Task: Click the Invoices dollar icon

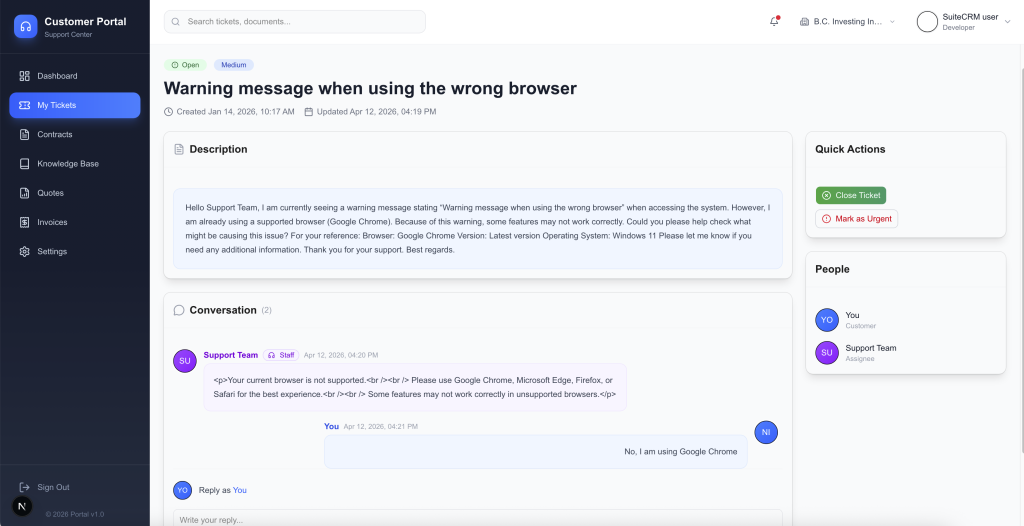Action: (x=25, y=222)
